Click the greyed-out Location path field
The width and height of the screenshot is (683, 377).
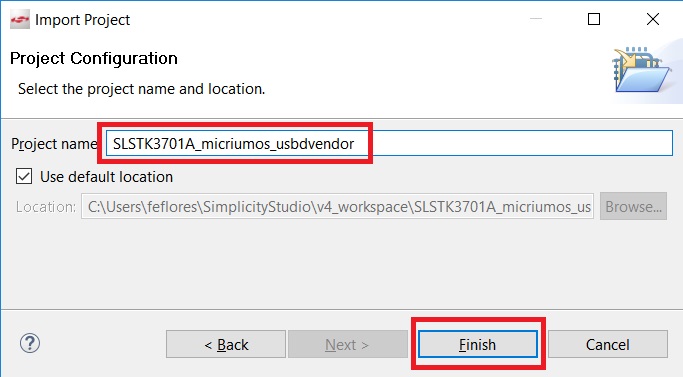click(337, 206)
